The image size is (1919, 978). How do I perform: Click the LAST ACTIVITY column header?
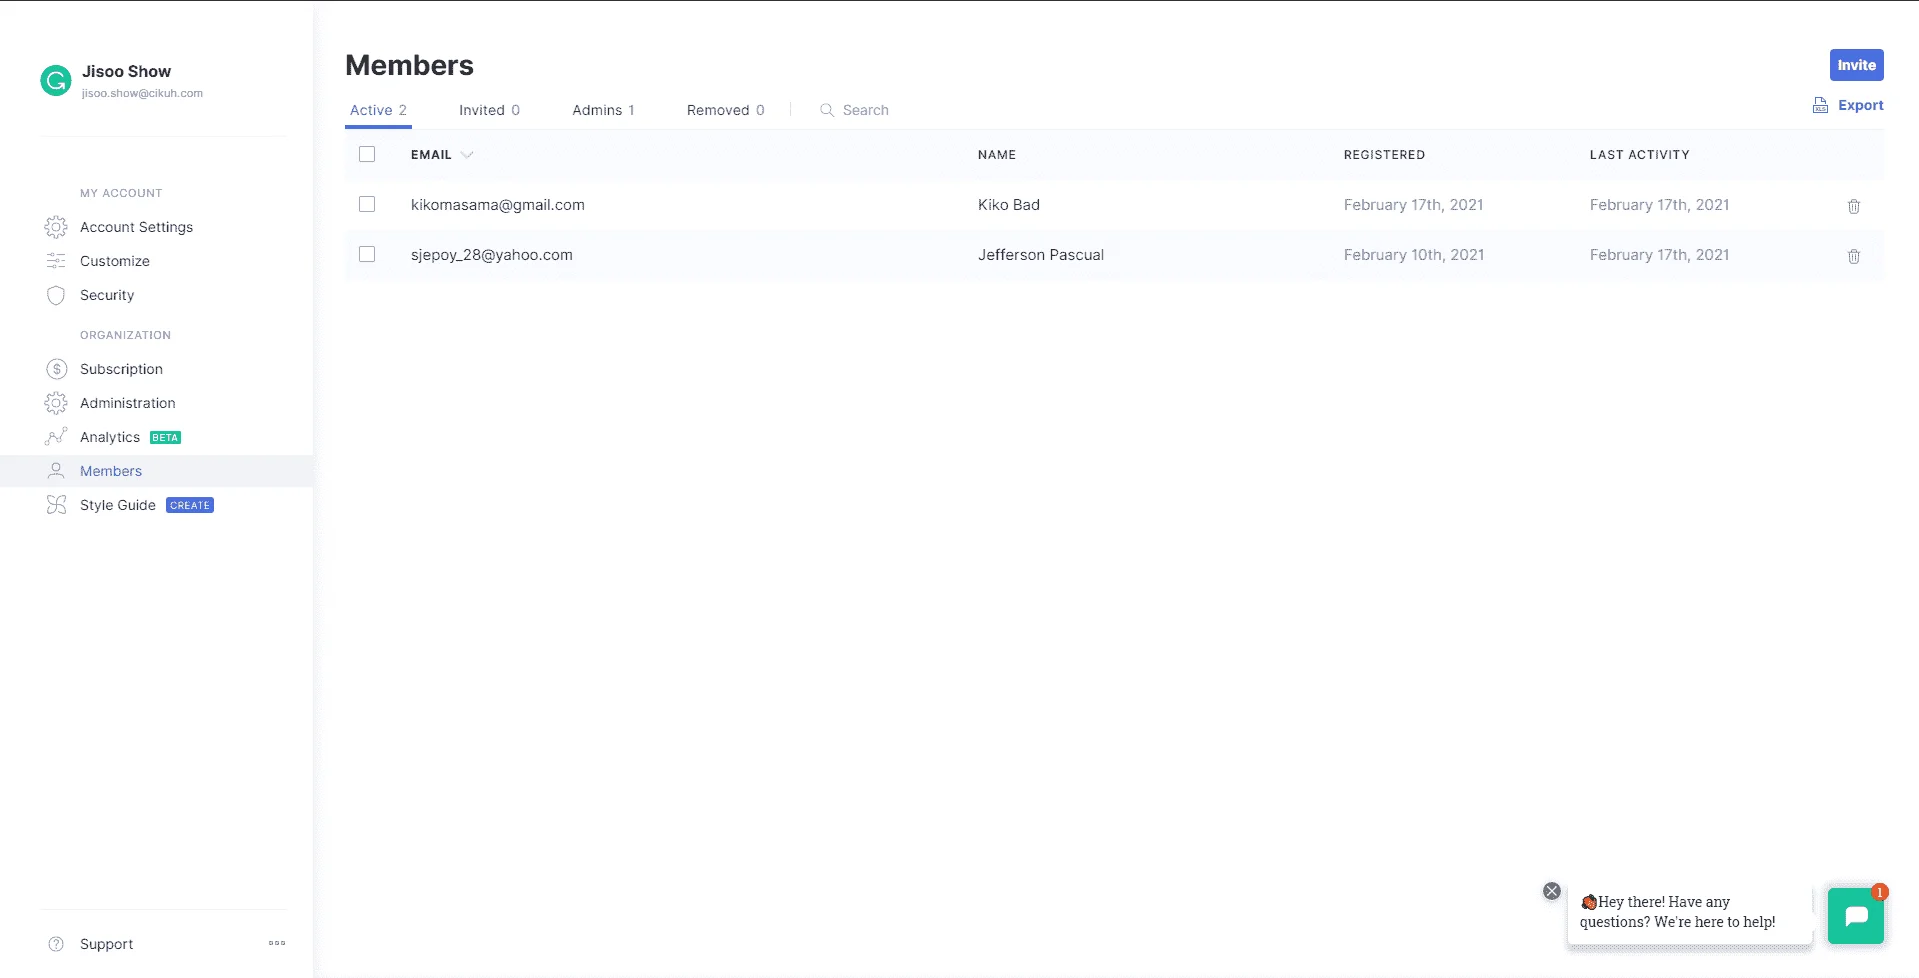1639,154
